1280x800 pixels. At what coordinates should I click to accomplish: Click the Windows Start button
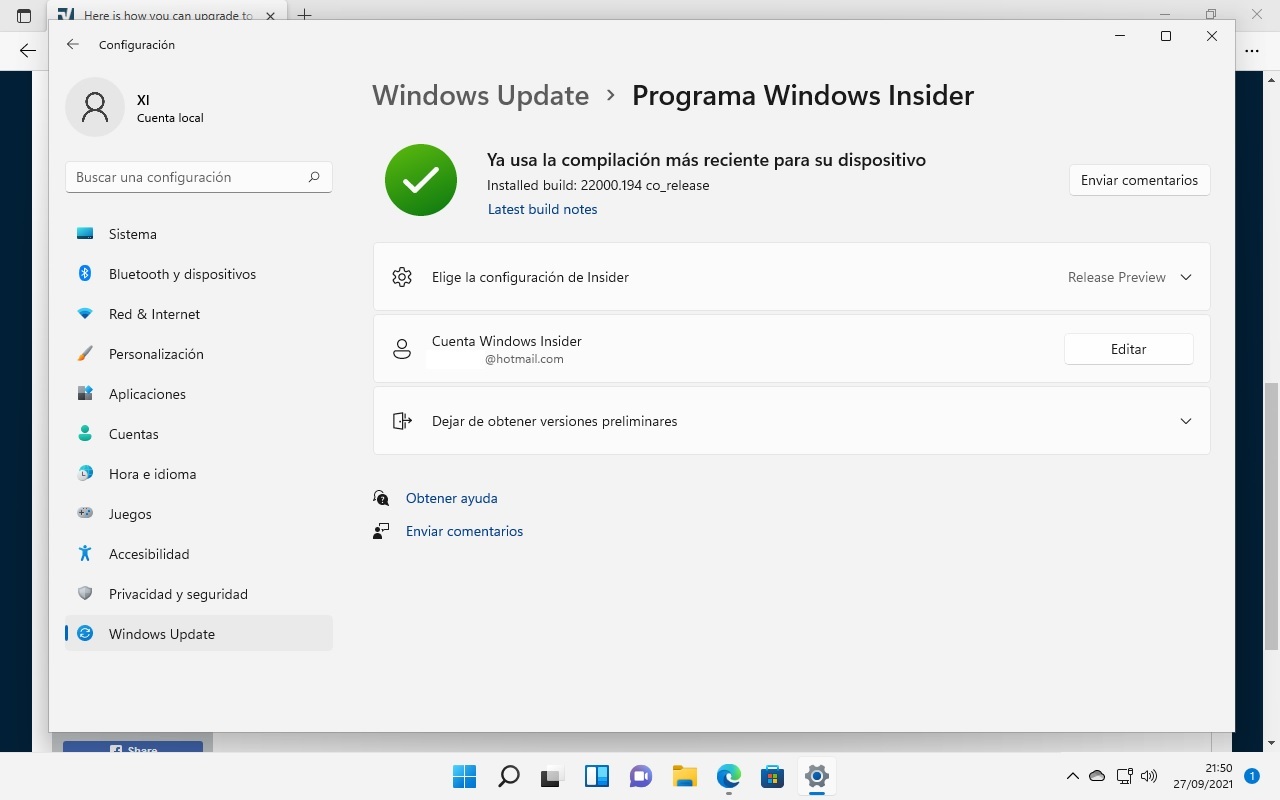pos(464,776)
